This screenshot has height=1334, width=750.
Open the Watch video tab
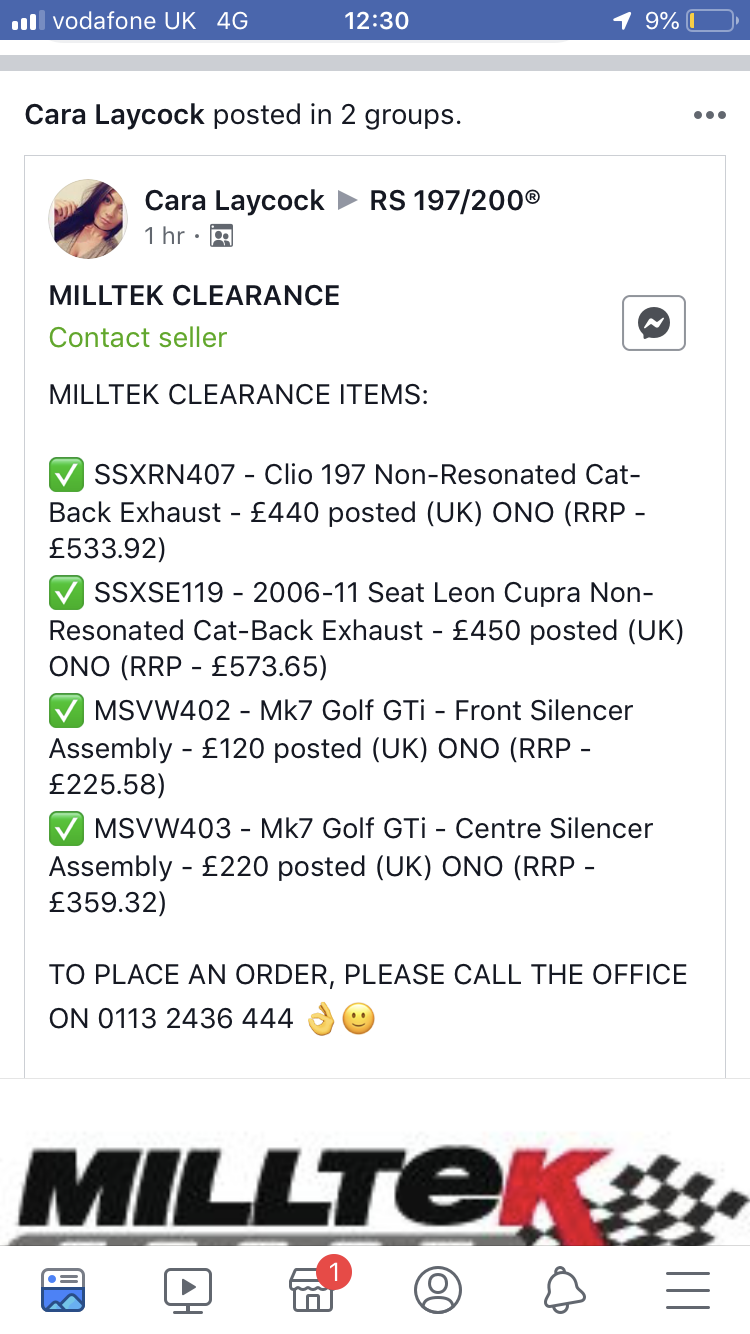(188, 1289)
